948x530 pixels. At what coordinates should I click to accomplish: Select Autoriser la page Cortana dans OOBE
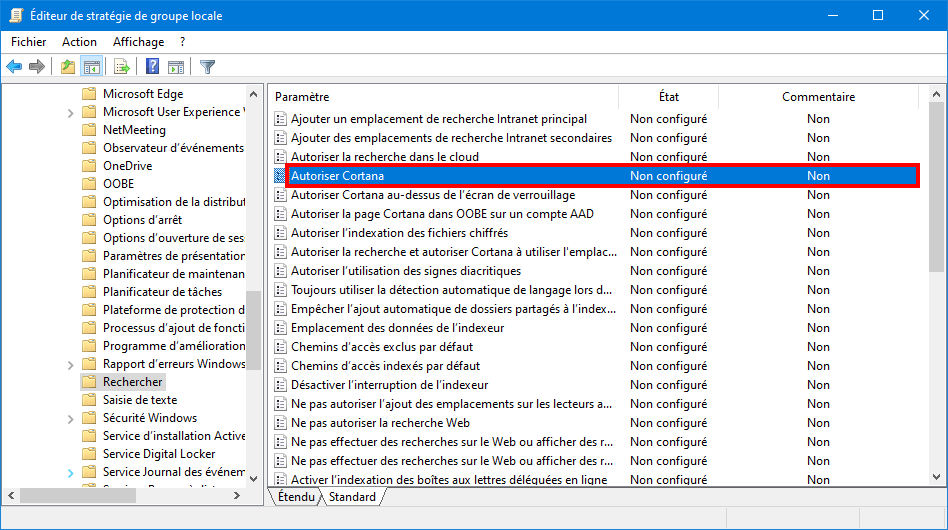click(x=443, y=214)
